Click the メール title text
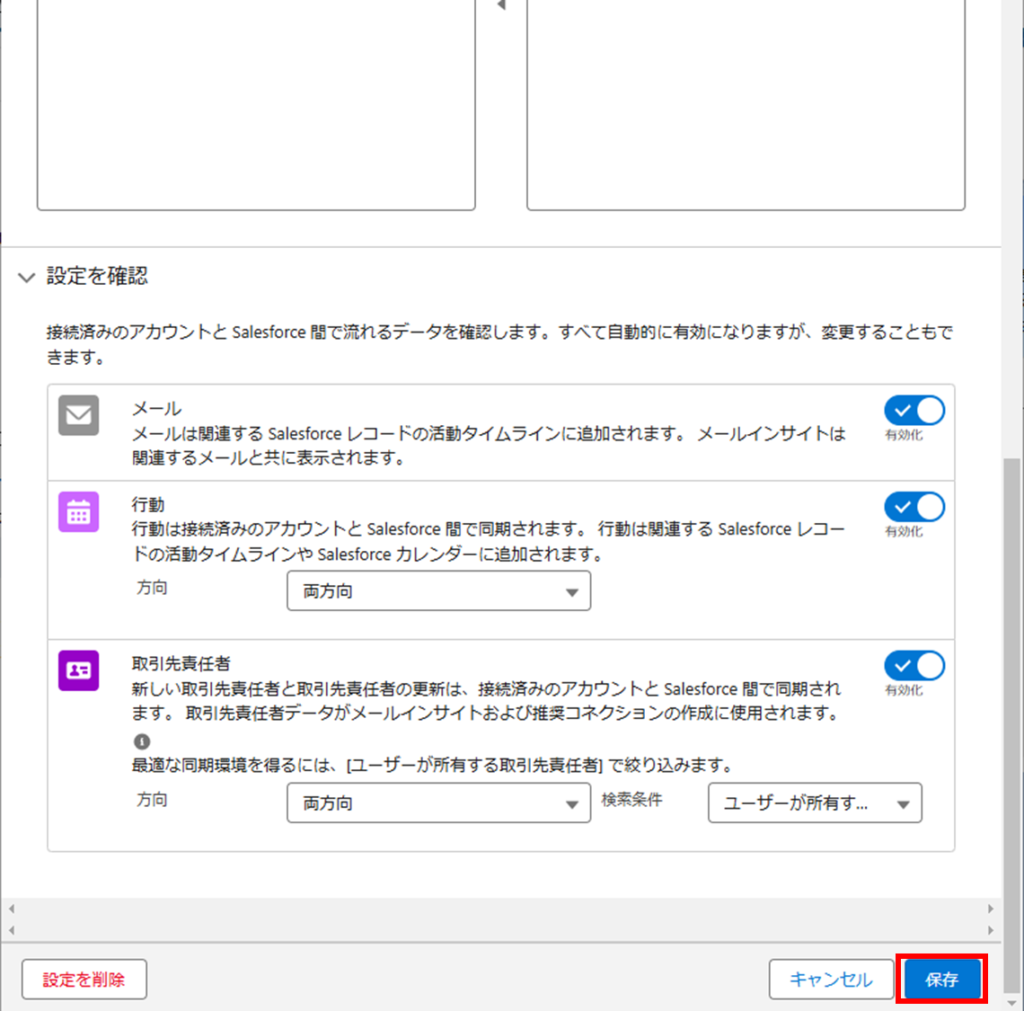The width and height of the screenshot is (1024, 1011). click(157, 409)
